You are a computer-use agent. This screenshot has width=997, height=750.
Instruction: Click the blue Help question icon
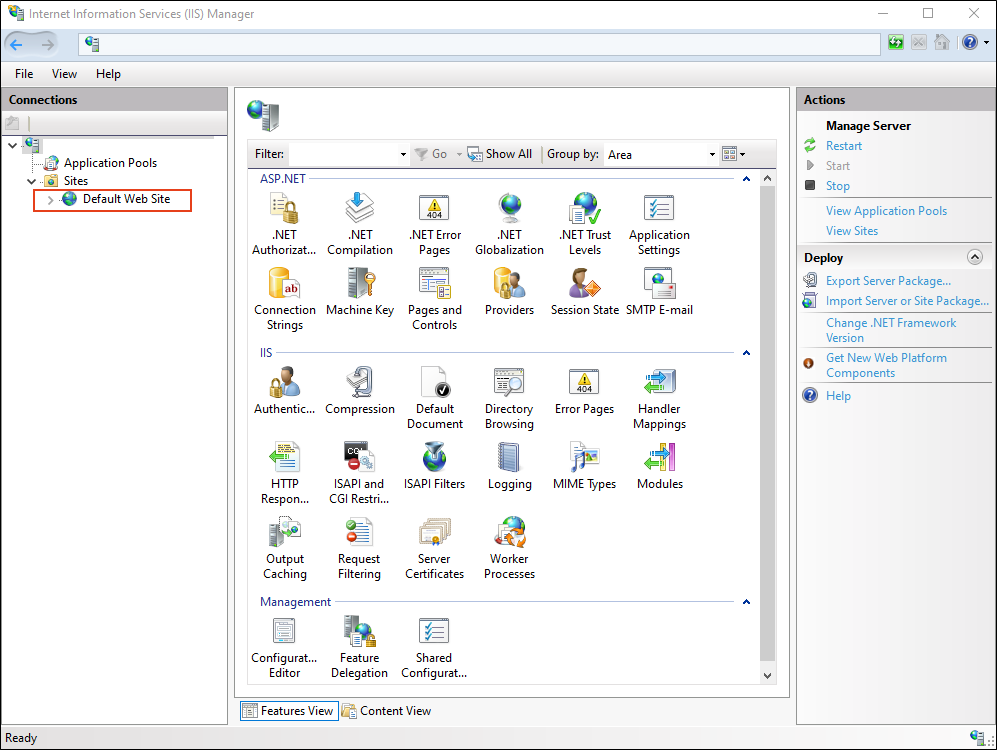click(x=970, y=43)
